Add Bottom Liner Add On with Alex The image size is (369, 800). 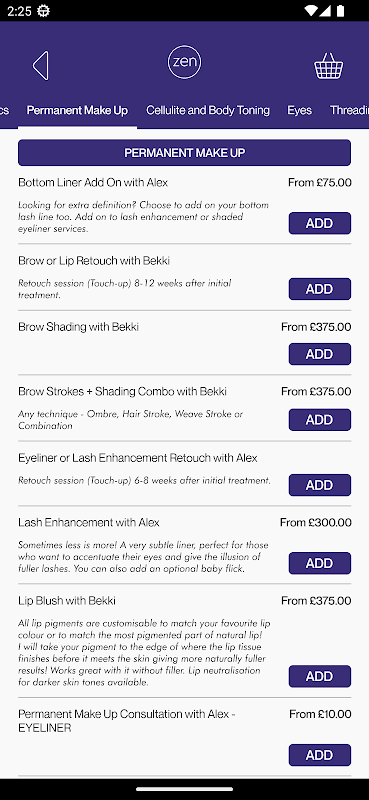click(x=319, y=223)
